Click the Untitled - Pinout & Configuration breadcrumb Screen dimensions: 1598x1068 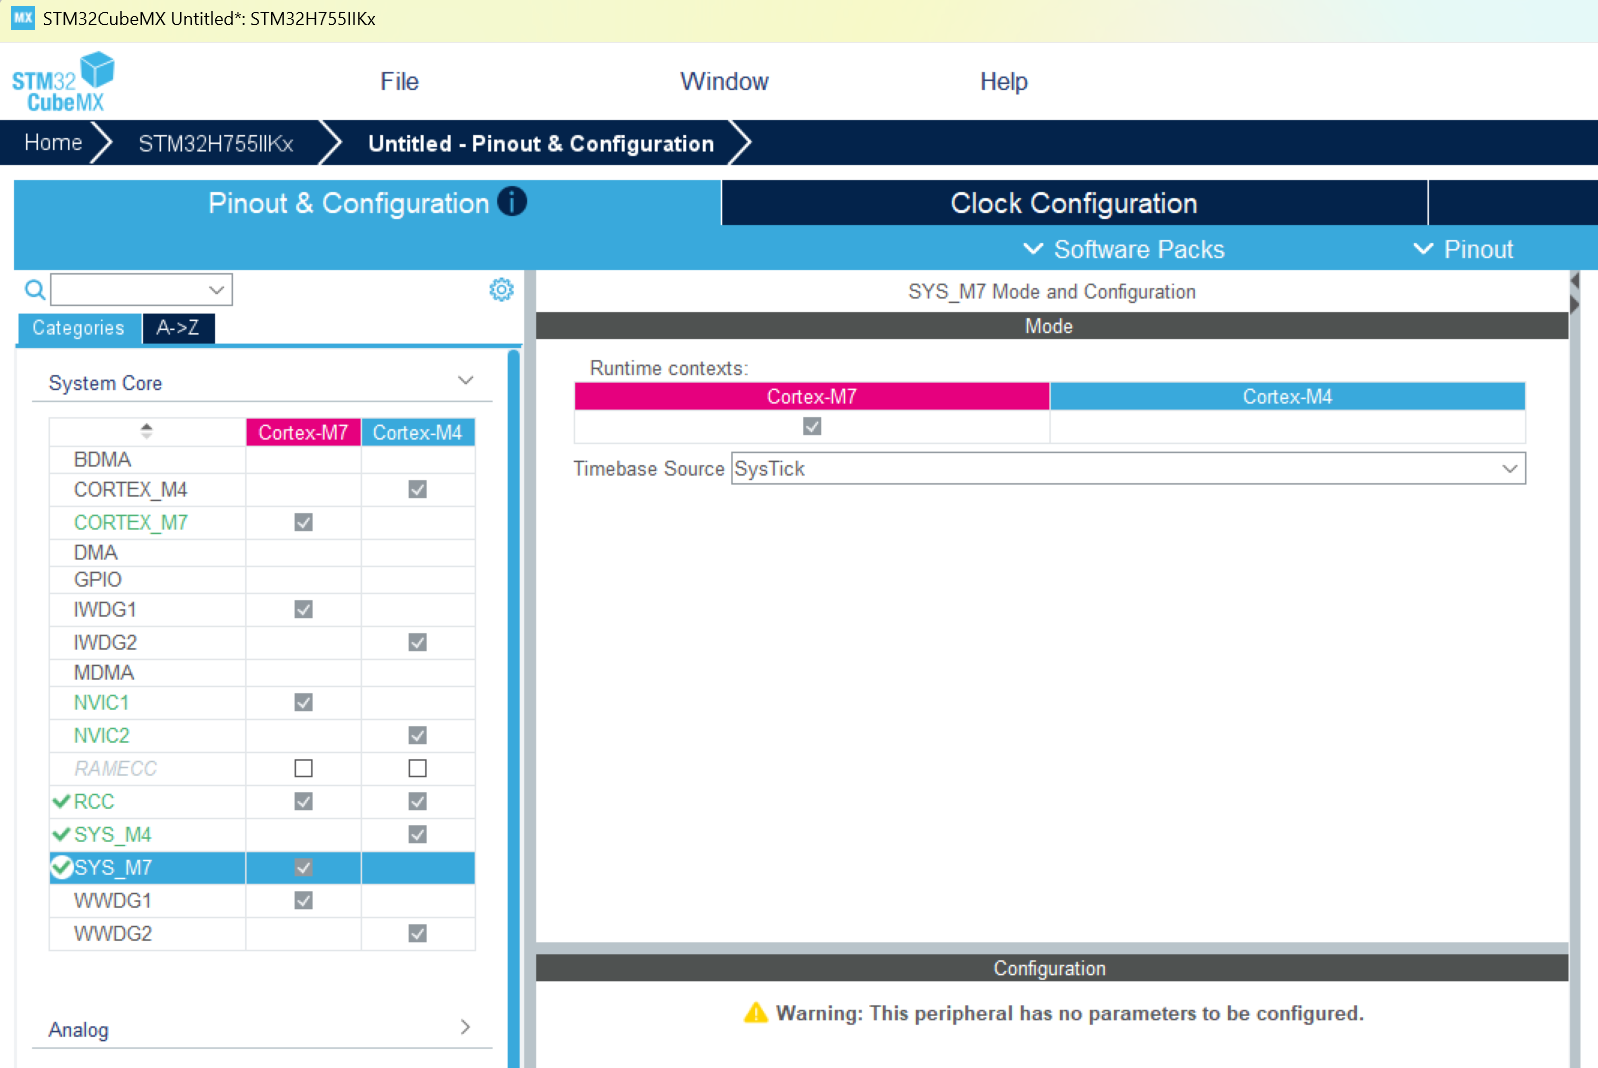tap(541, 143)
